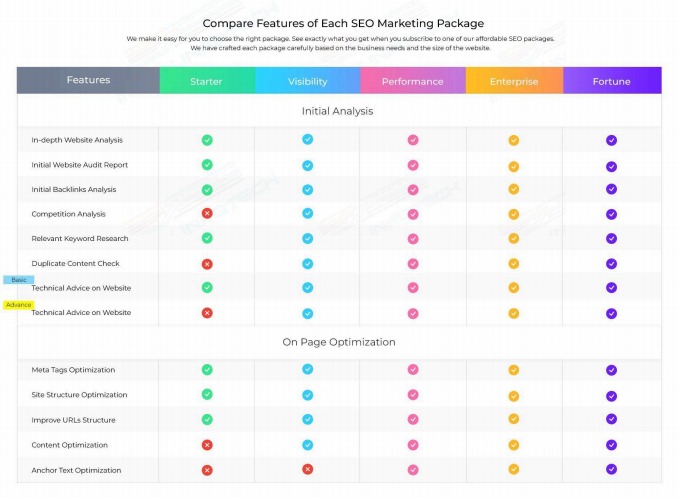Screen dimensions: 679x499
Task: Select the Performance package column header
Action: point(413,81)
